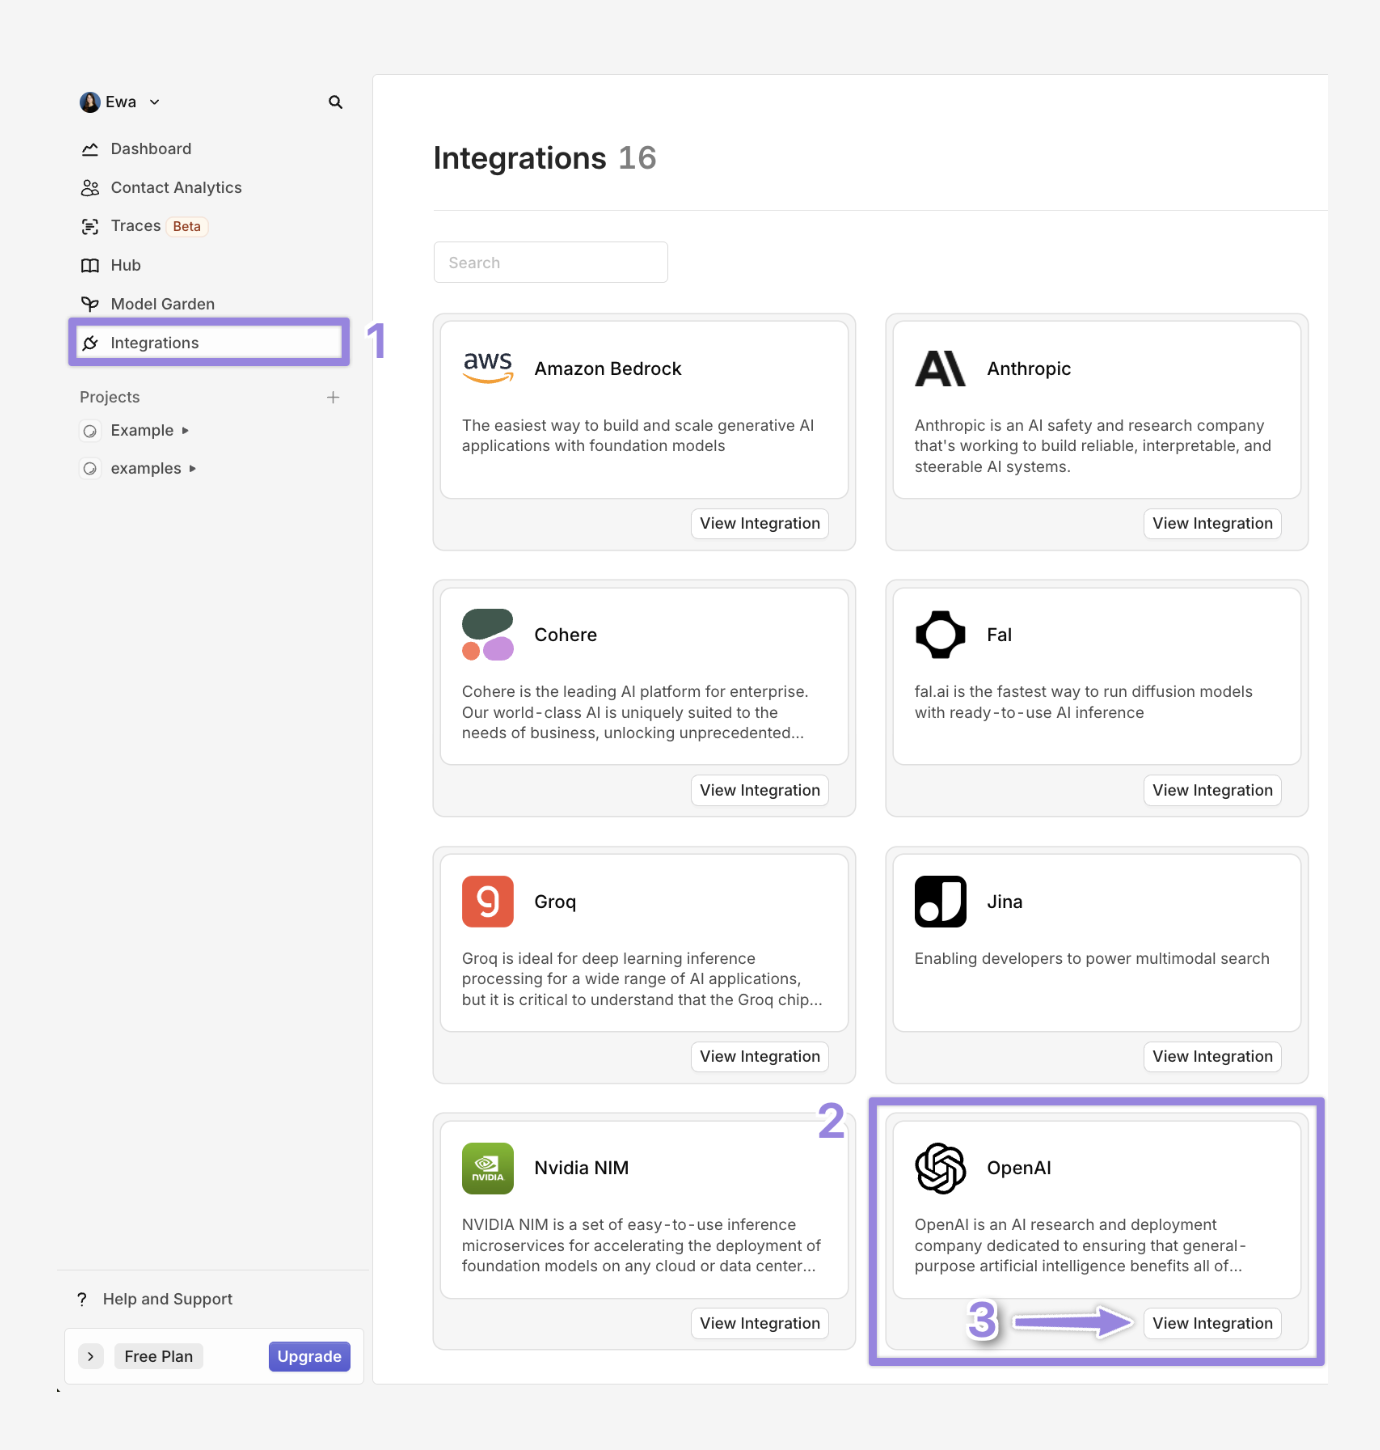Image resolution: width=1380 pixels, height=1450 pixels.
Task: Click the Amazon Bedrock title
Action: coord(608,369)
